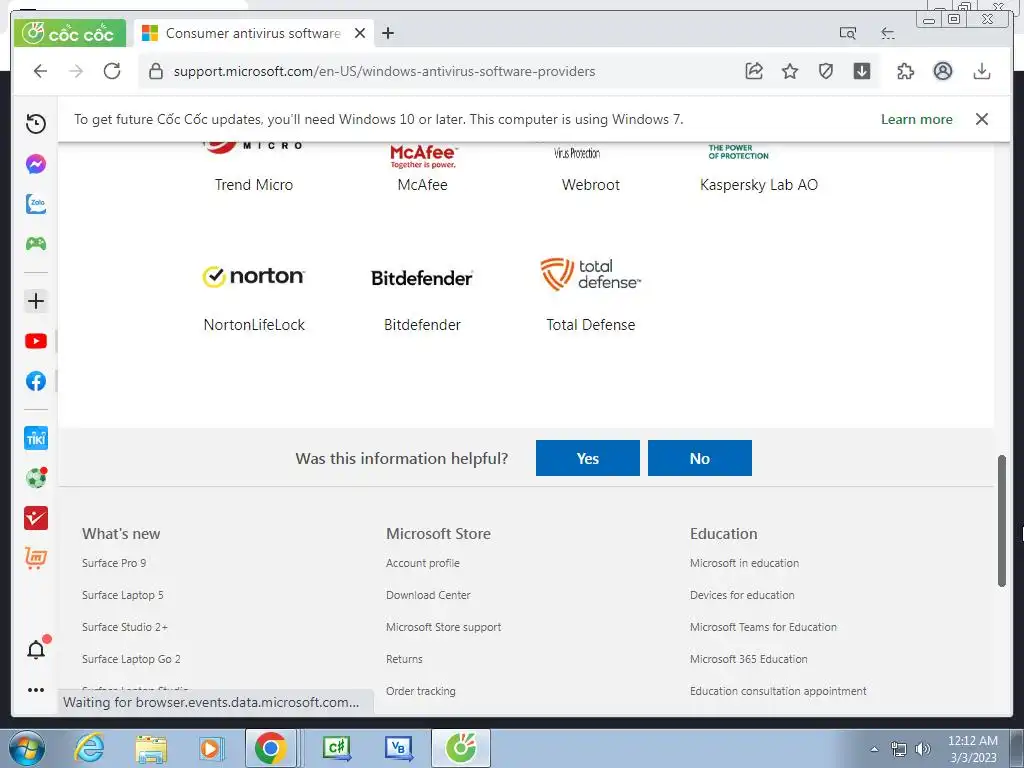Open extensions puzzle icon
Screen dimensions: 1024x768
pos(906,71)
